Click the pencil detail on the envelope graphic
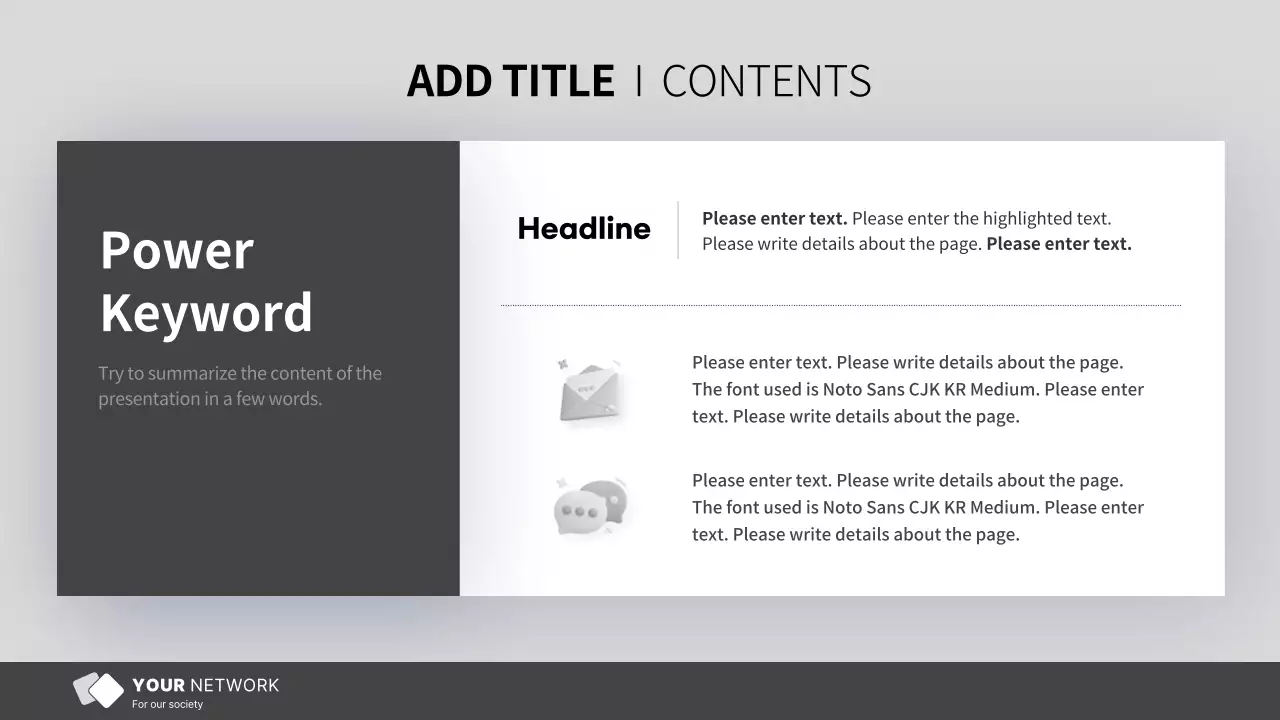Viewport: 1280px width, 720px height. 609,409
